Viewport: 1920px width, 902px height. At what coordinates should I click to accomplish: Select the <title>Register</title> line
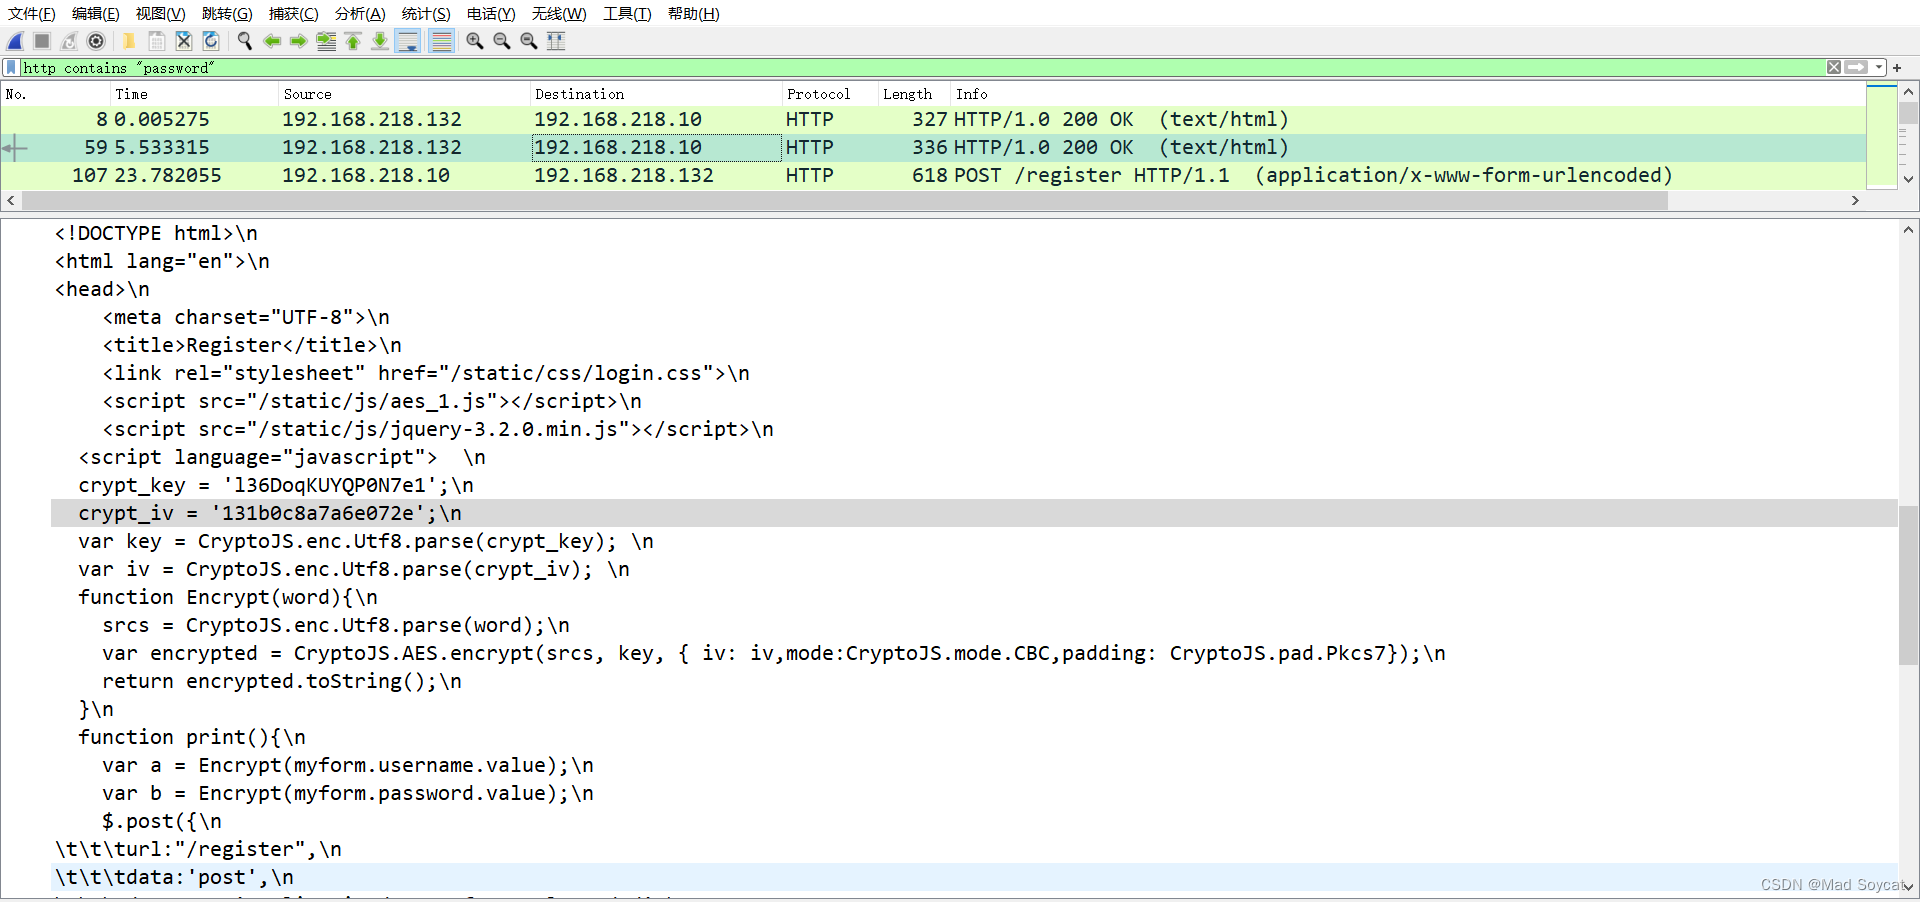(x=975, y=345)
